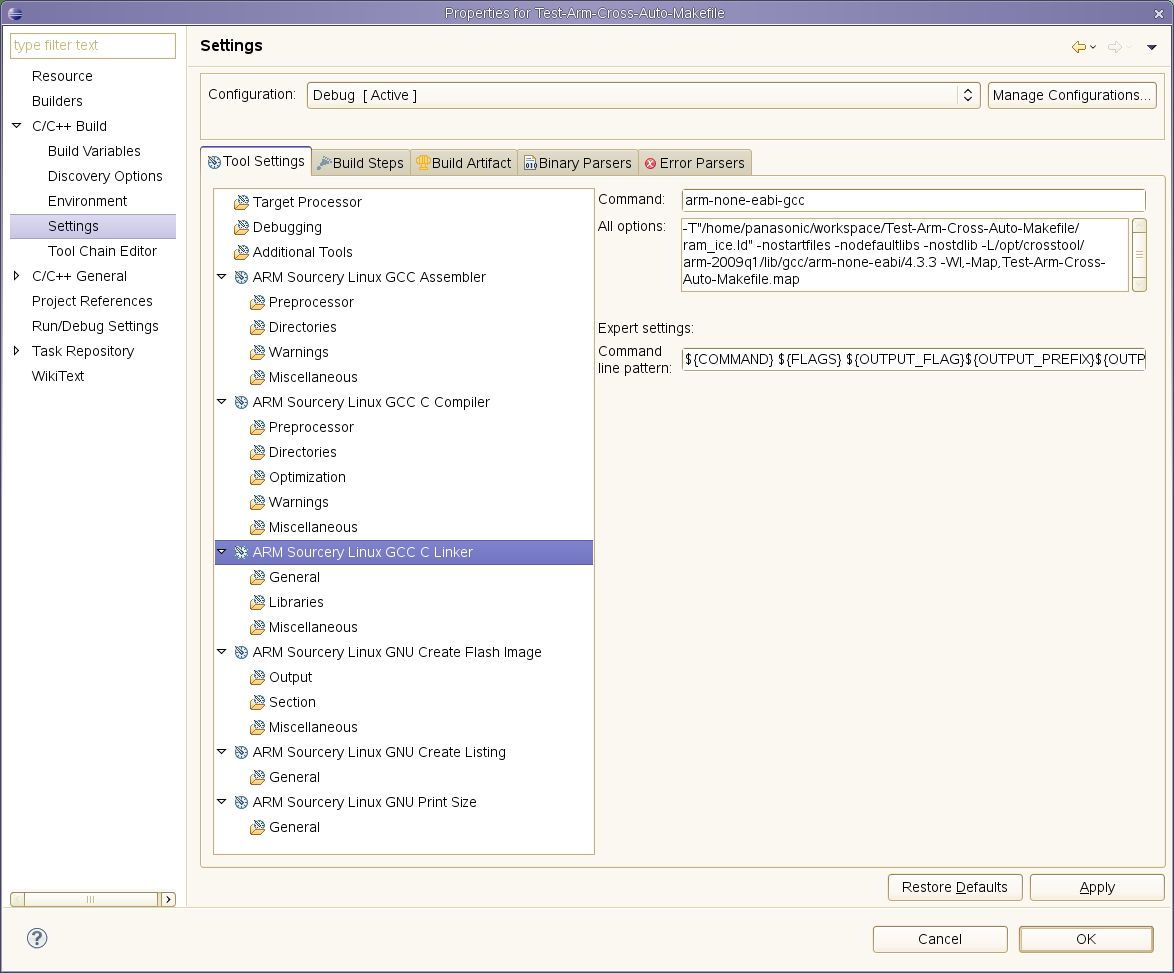Click the GCC C Linker tool icon
This screenshot has height=973, width=1174.
(x=241, y=552)
